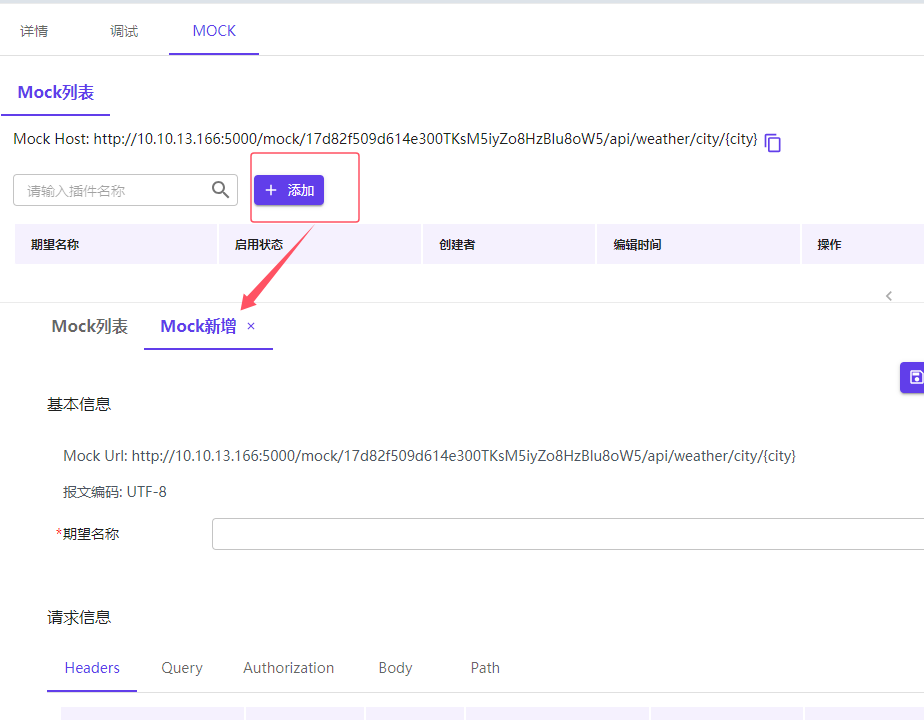The height and width of the screenshot is (720, 924).
Task: Open the Path request tab
Action: point(485,668)
